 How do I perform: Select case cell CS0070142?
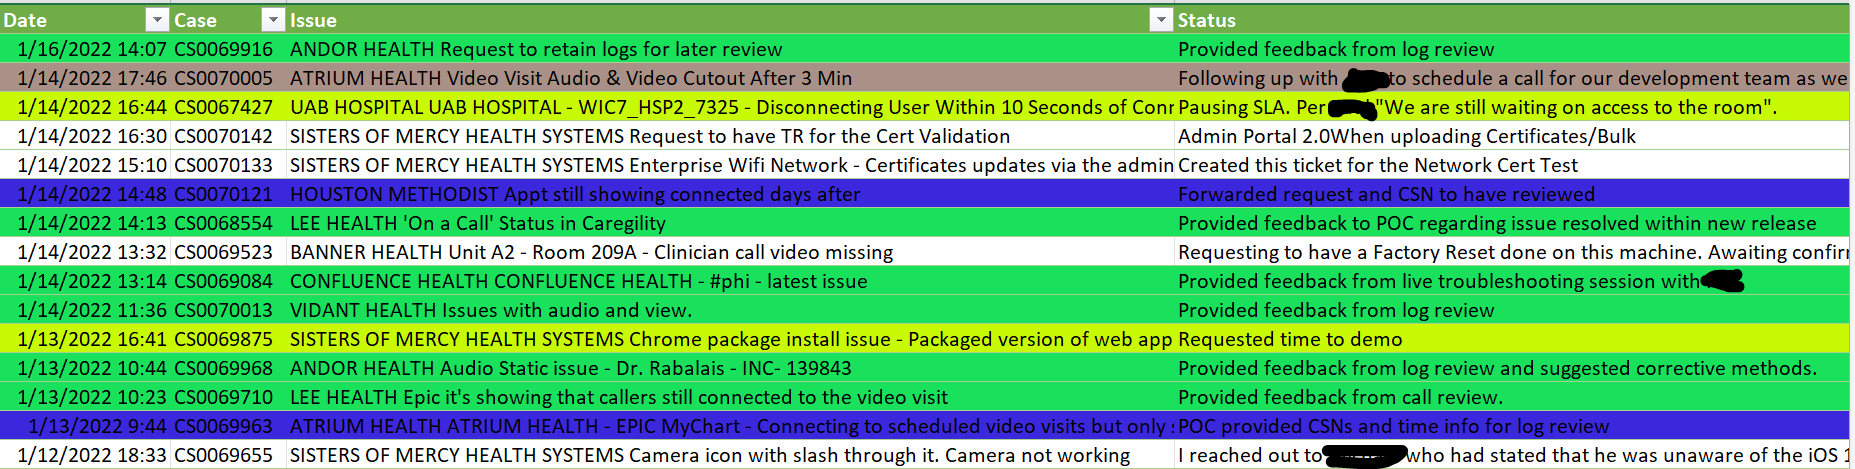pyautogui.click(x=229, y=136)
